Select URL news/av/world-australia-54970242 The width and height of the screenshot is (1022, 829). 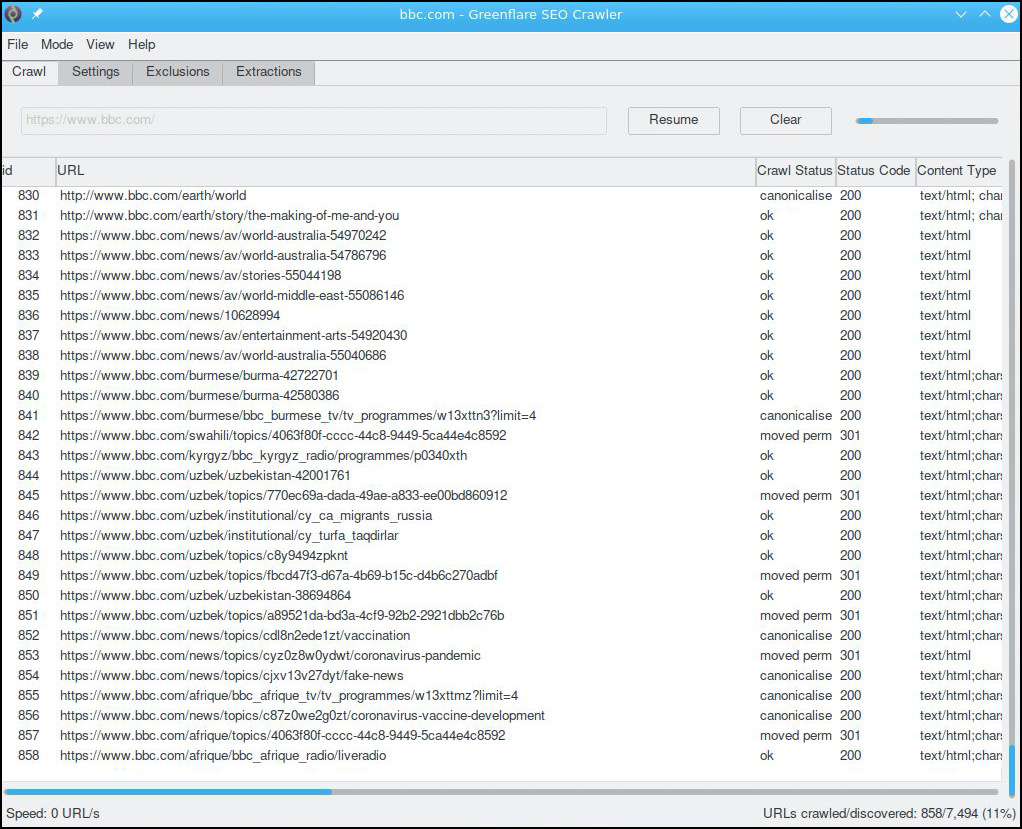[223, 235]
